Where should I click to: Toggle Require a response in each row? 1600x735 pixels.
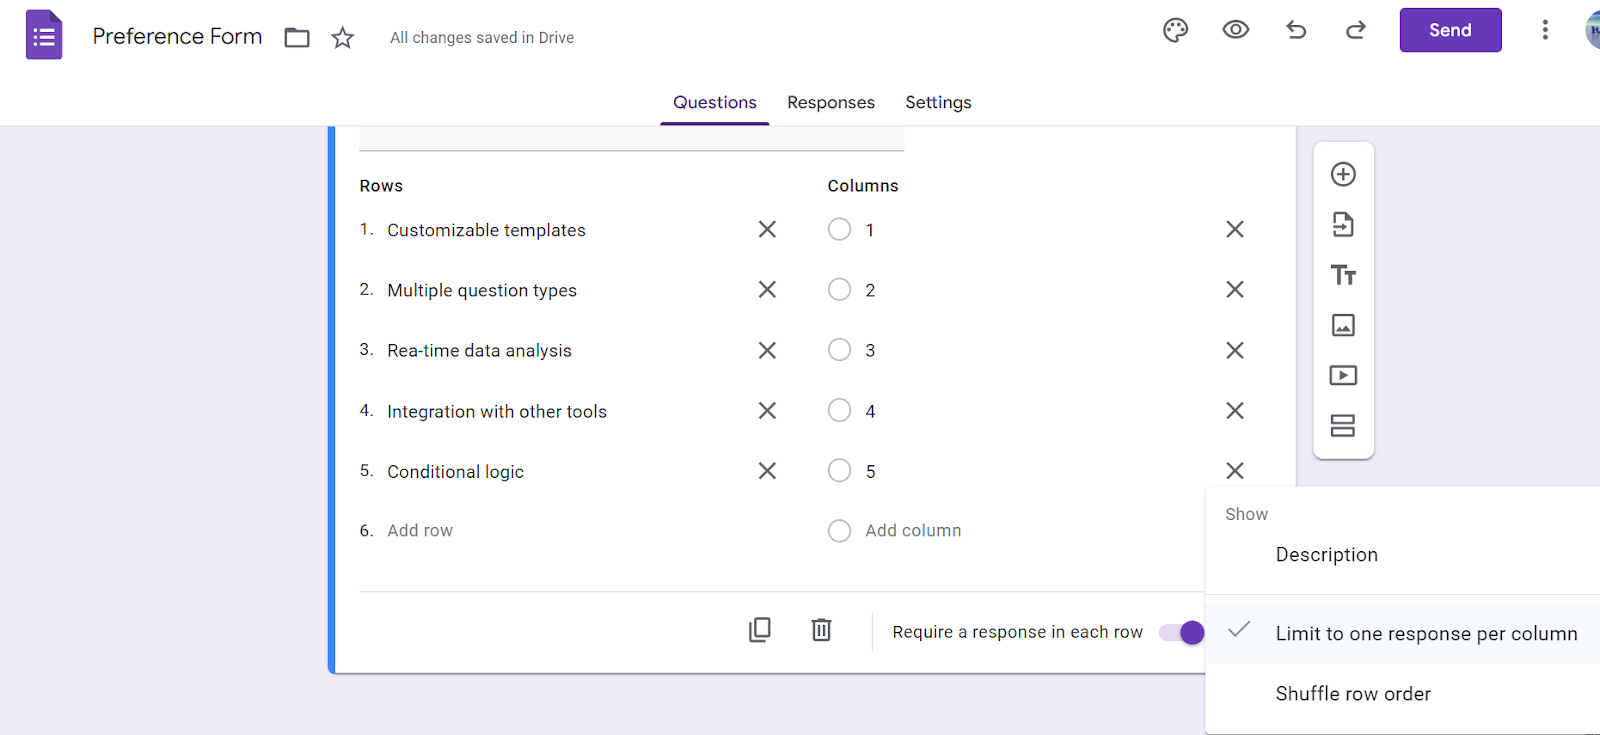(x=1182, y=632)
